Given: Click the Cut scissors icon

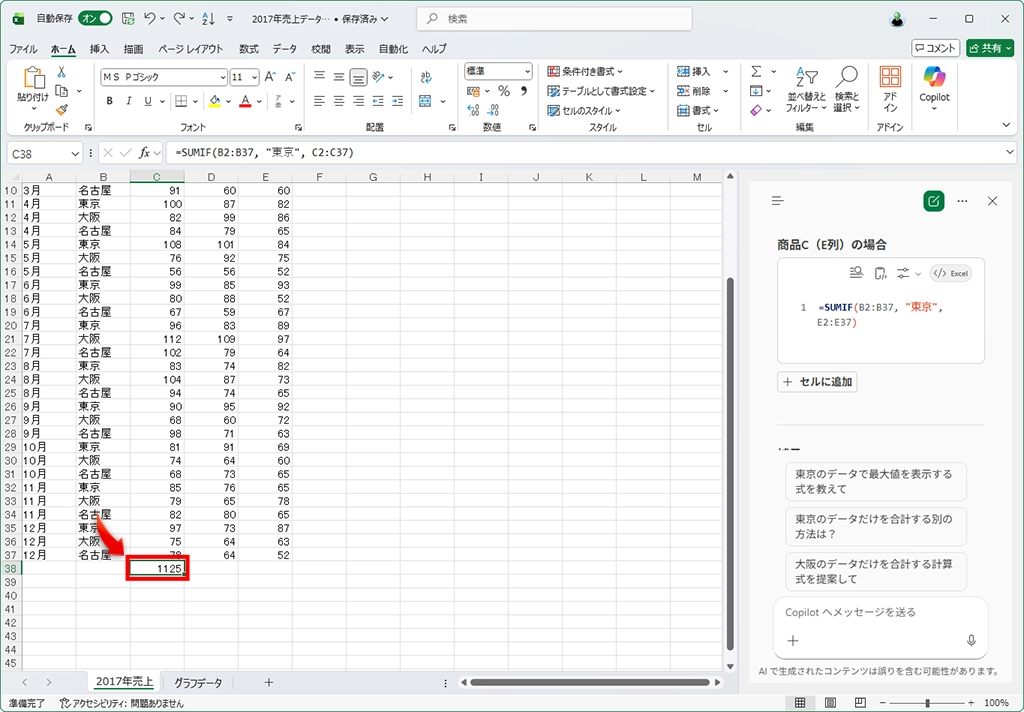Looking at the screenshot, I should point(62,72).
